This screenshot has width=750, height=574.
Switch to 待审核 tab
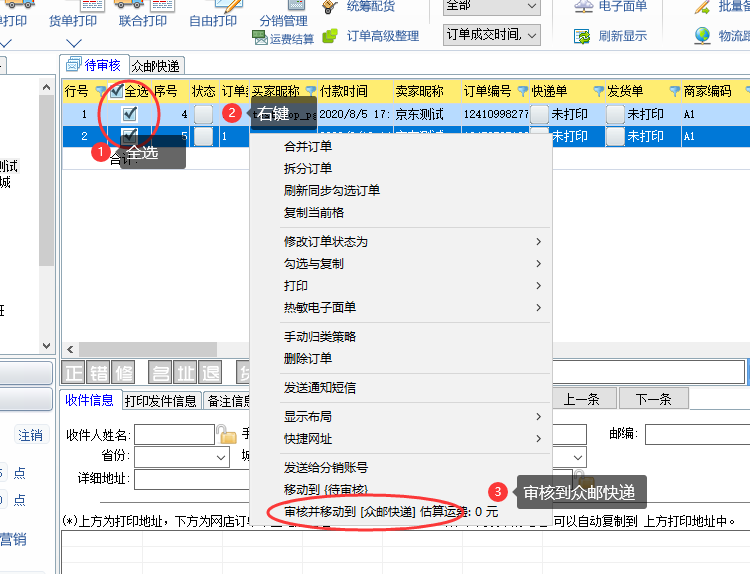click(94, 65)
